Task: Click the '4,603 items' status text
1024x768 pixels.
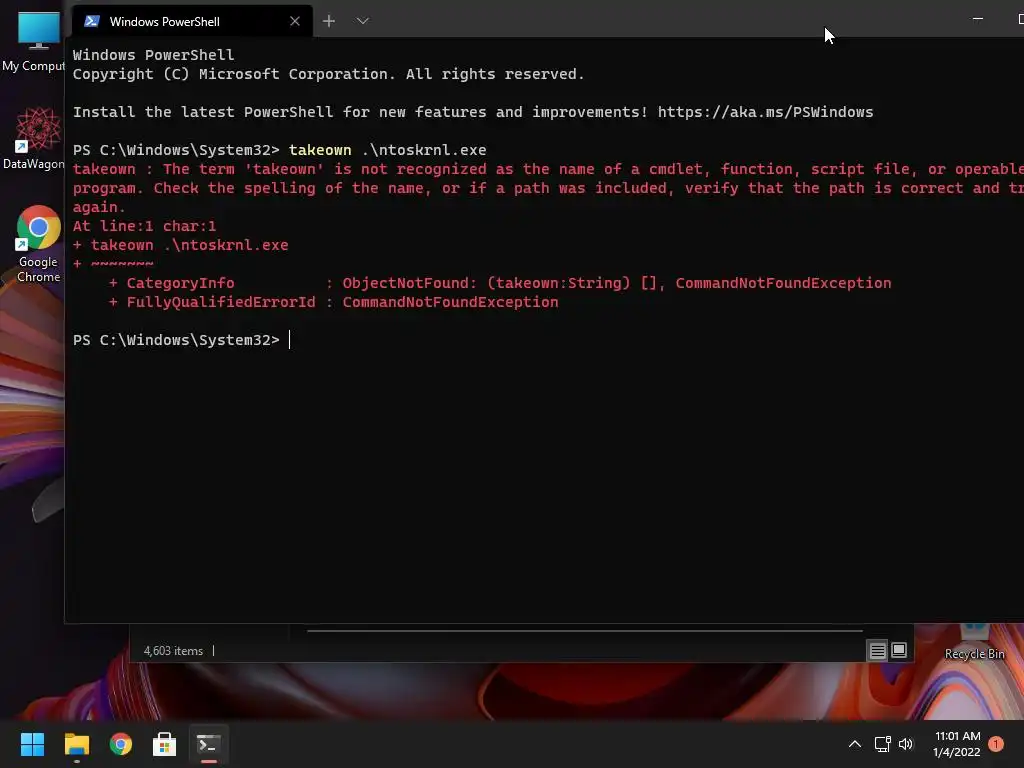Action: click(173, 651)
